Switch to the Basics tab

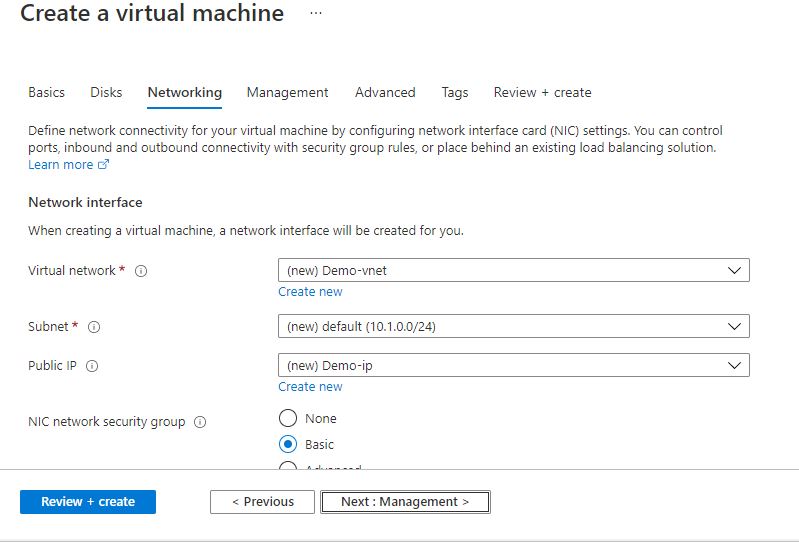[x=46, y=92]
